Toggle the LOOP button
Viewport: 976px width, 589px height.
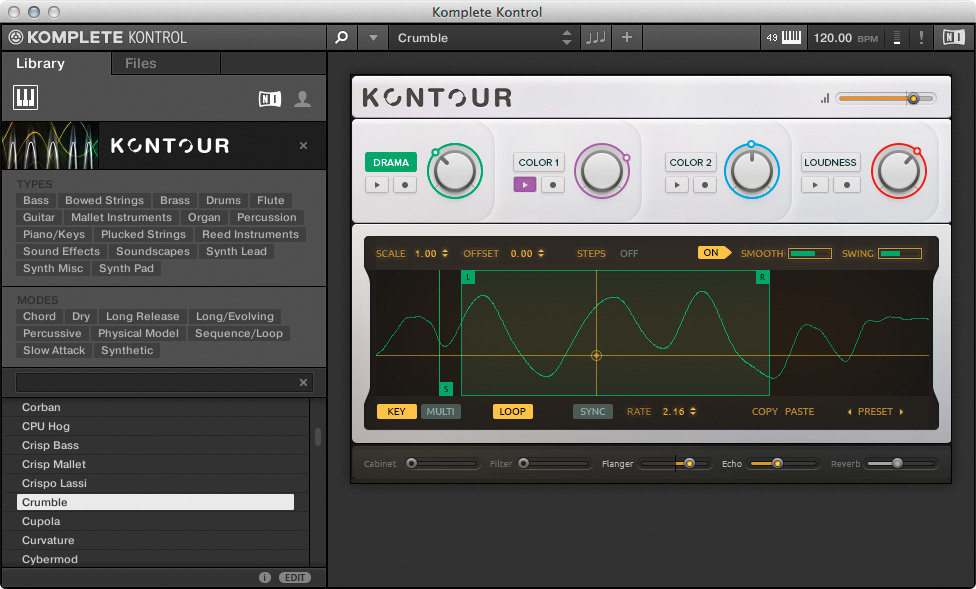512,412
